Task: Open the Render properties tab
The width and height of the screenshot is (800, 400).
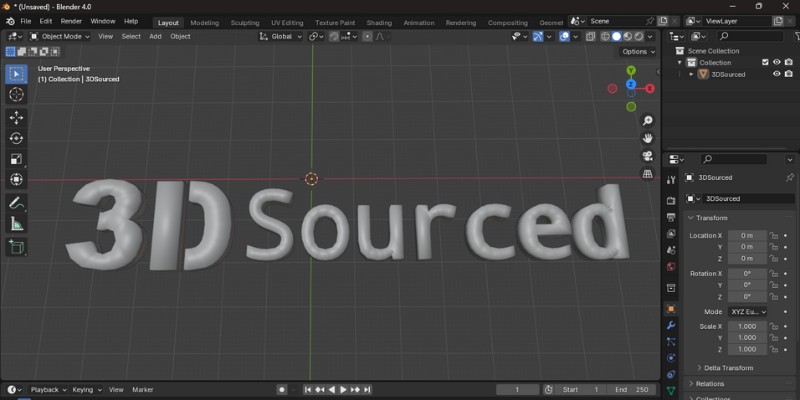Action: 671,201
